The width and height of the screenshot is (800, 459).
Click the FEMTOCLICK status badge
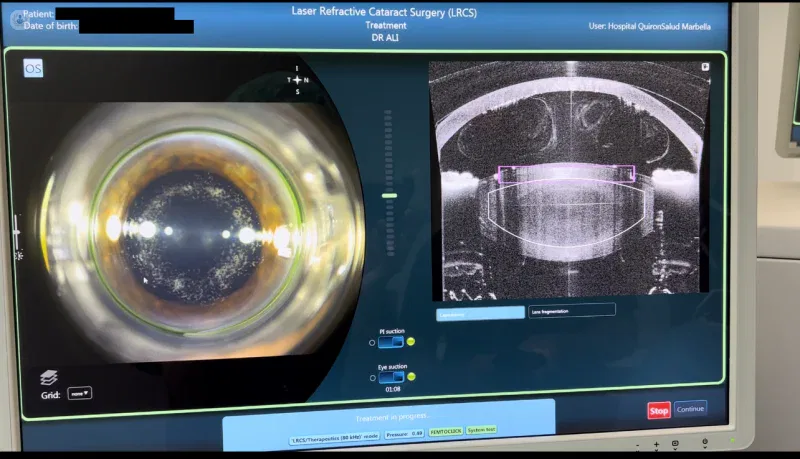[x=446, y=431]
